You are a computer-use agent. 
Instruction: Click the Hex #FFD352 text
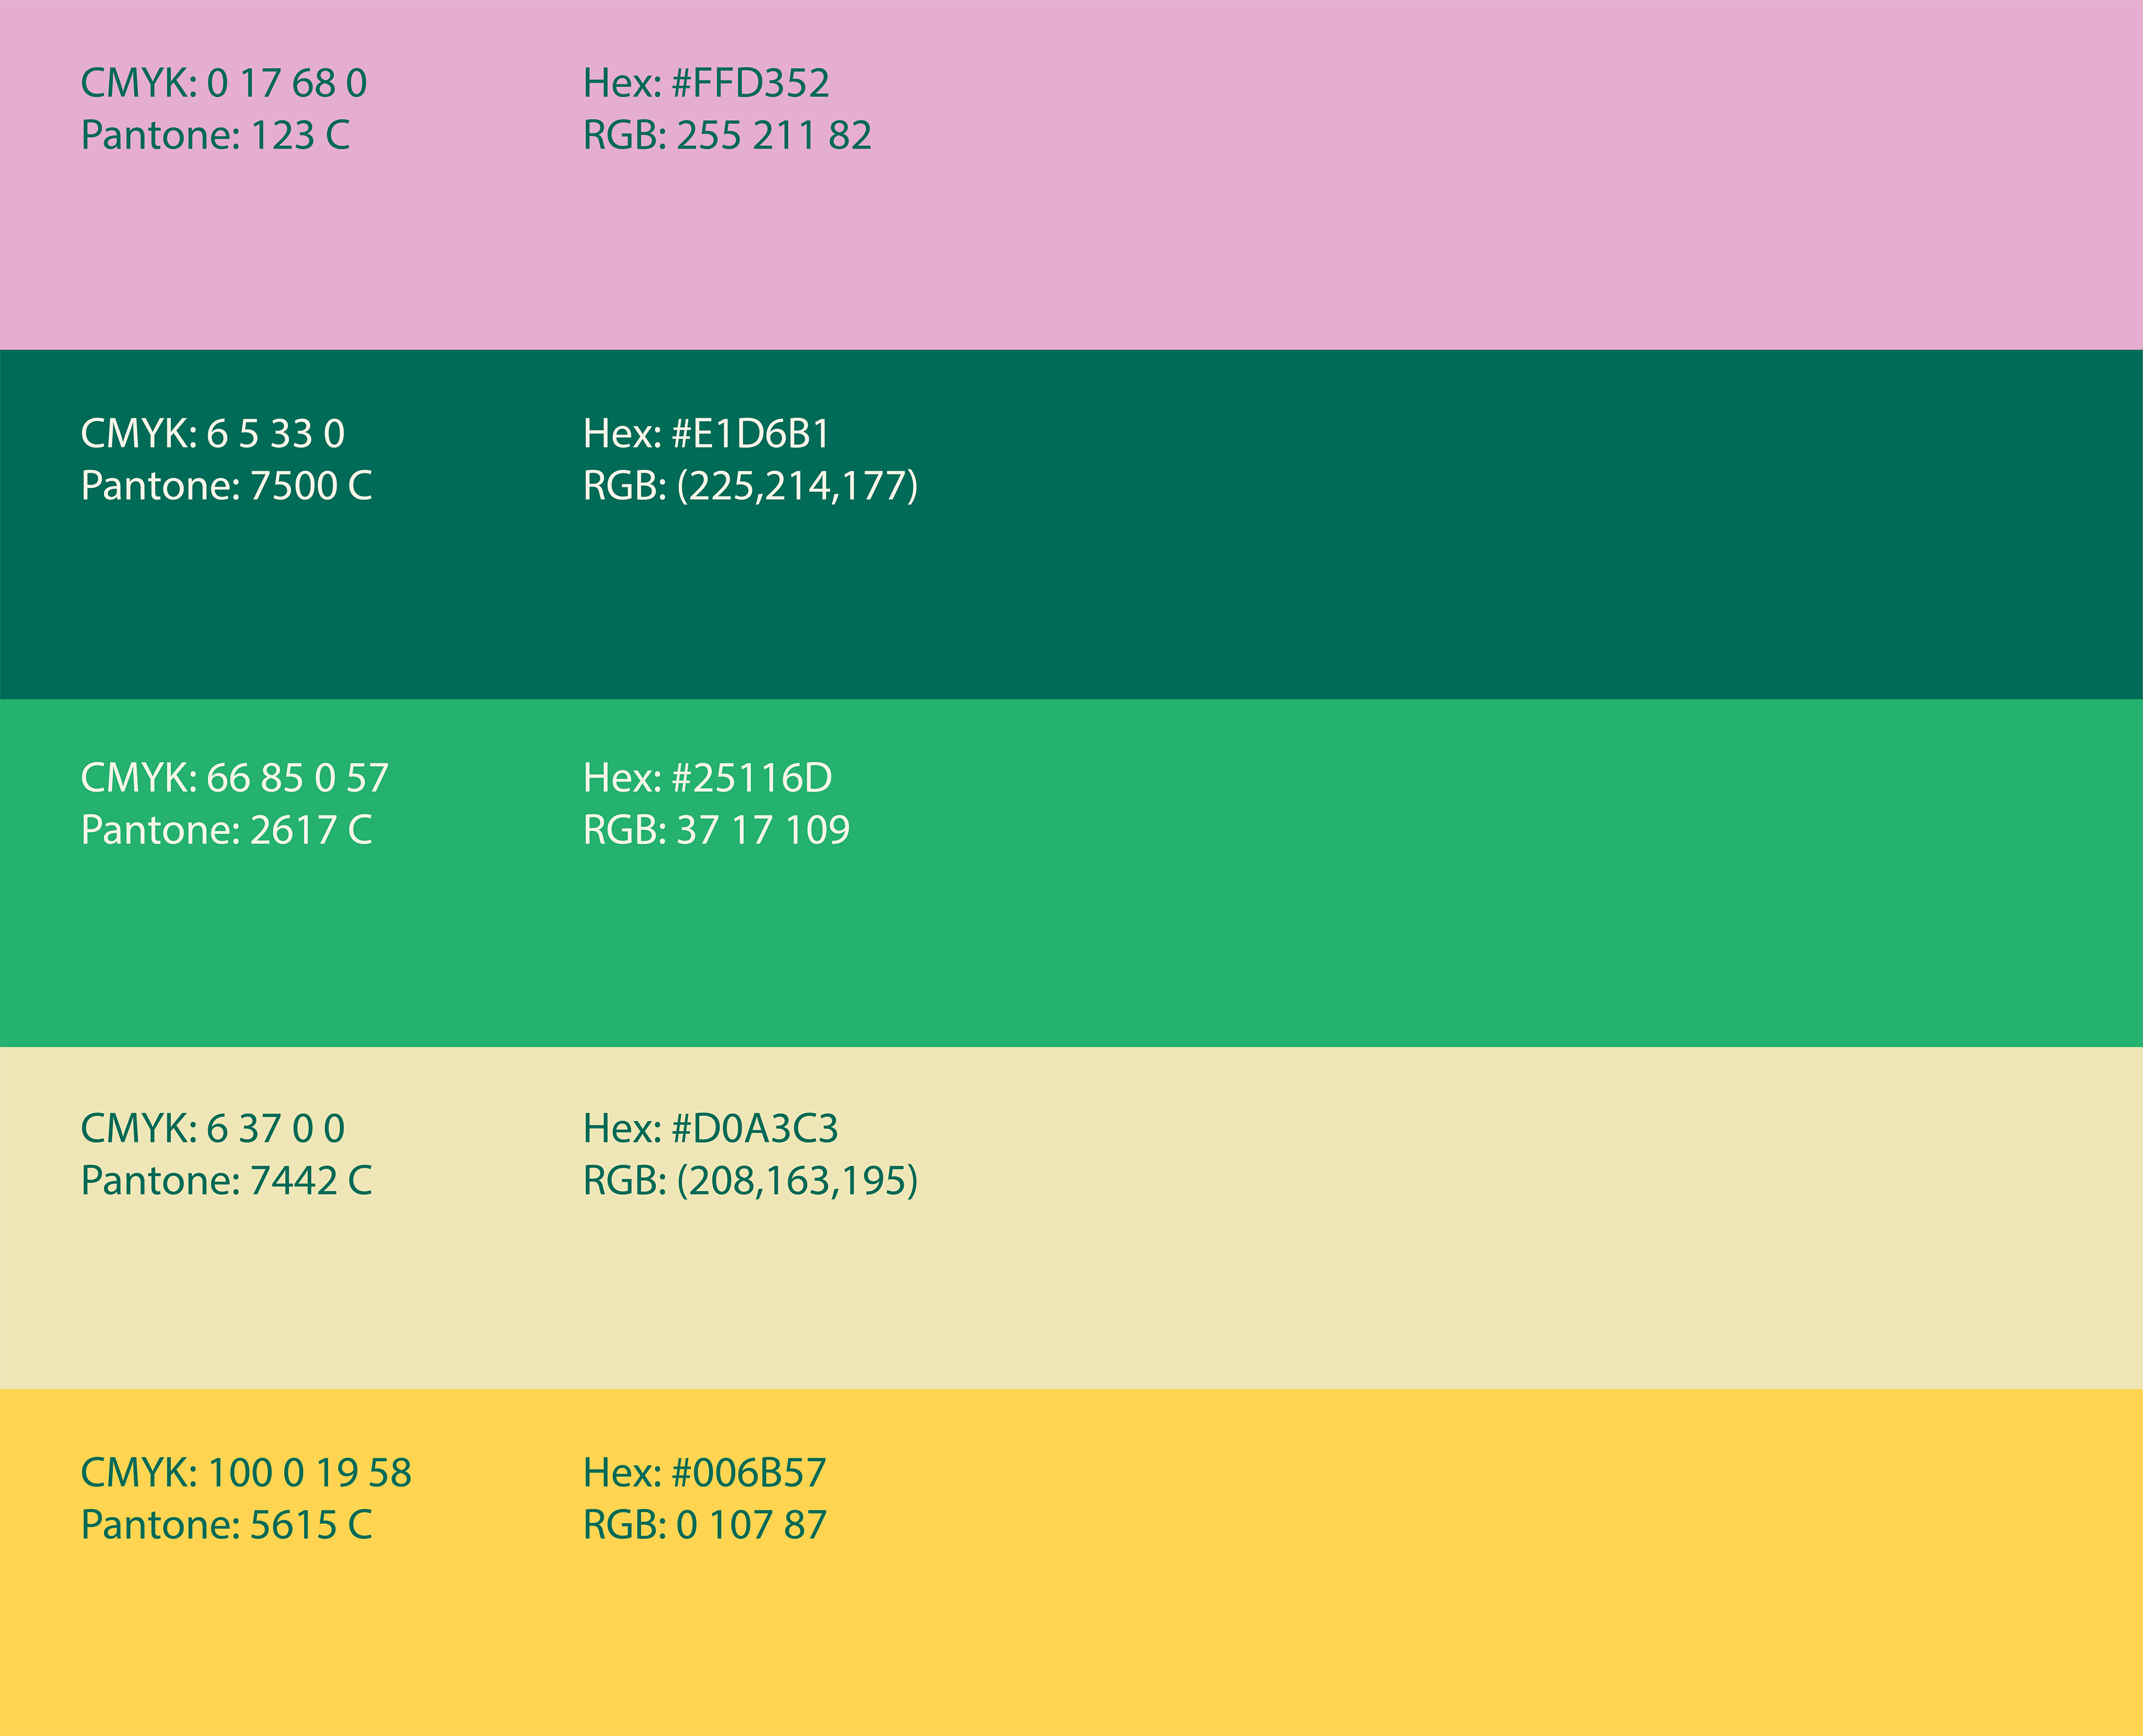tap(706, 83)
